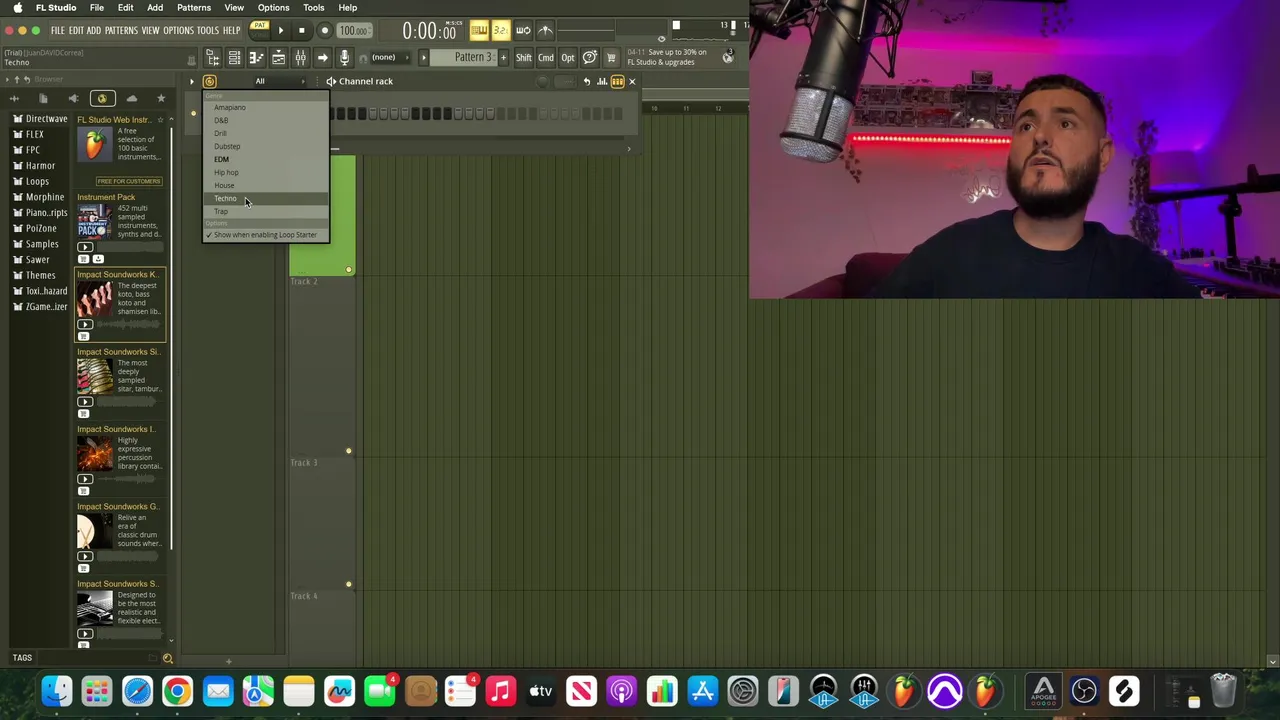1280x720 pixels.
Task: Expand the Themes folder in browser
Action: pyautogui.click(x=40, y=275)
